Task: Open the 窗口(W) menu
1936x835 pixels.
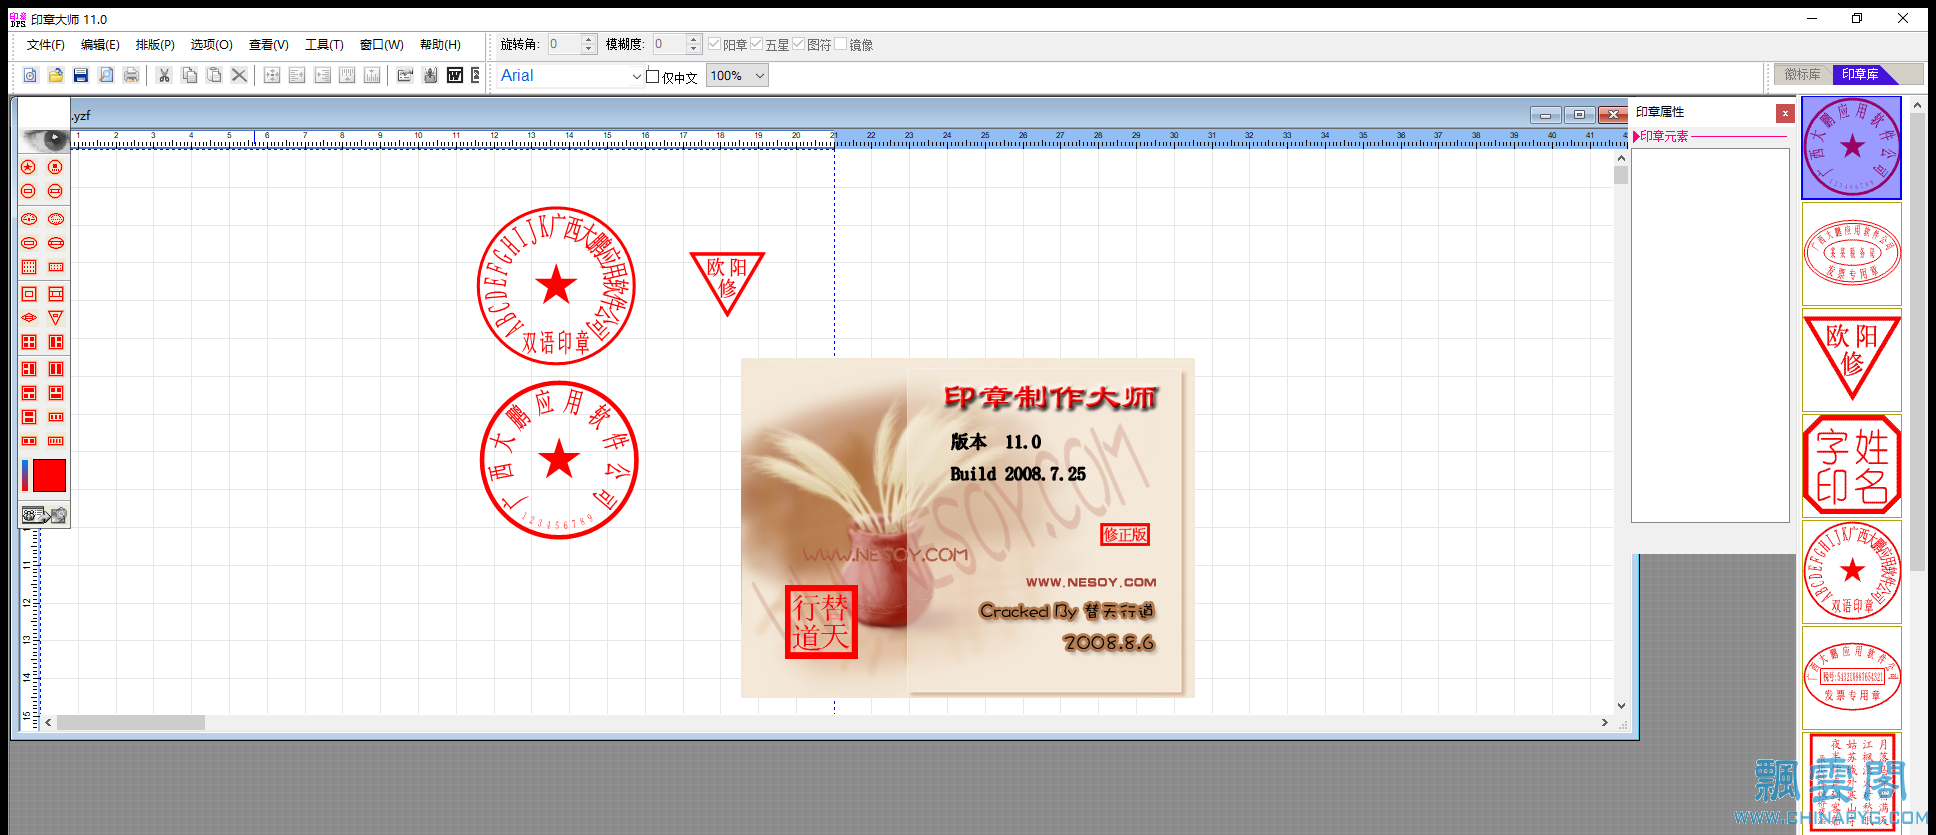Action: coord(382,45)
